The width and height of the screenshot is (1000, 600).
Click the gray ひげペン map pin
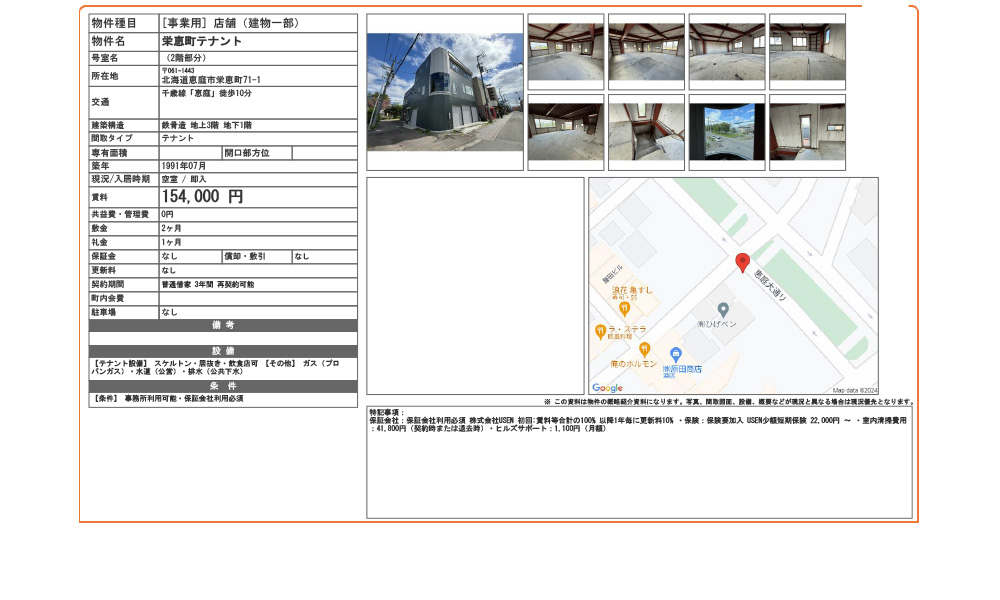723,310
